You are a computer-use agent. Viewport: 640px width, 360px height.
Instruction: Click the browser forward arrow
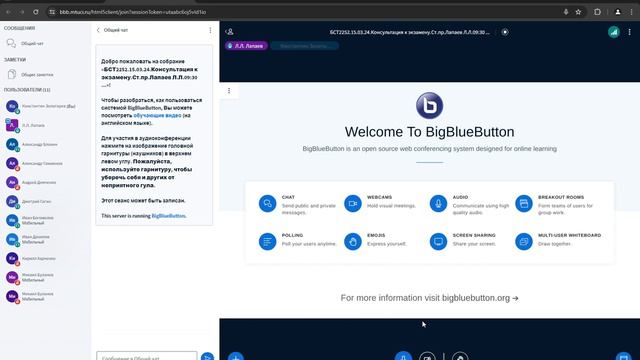[x=22, y=12]
